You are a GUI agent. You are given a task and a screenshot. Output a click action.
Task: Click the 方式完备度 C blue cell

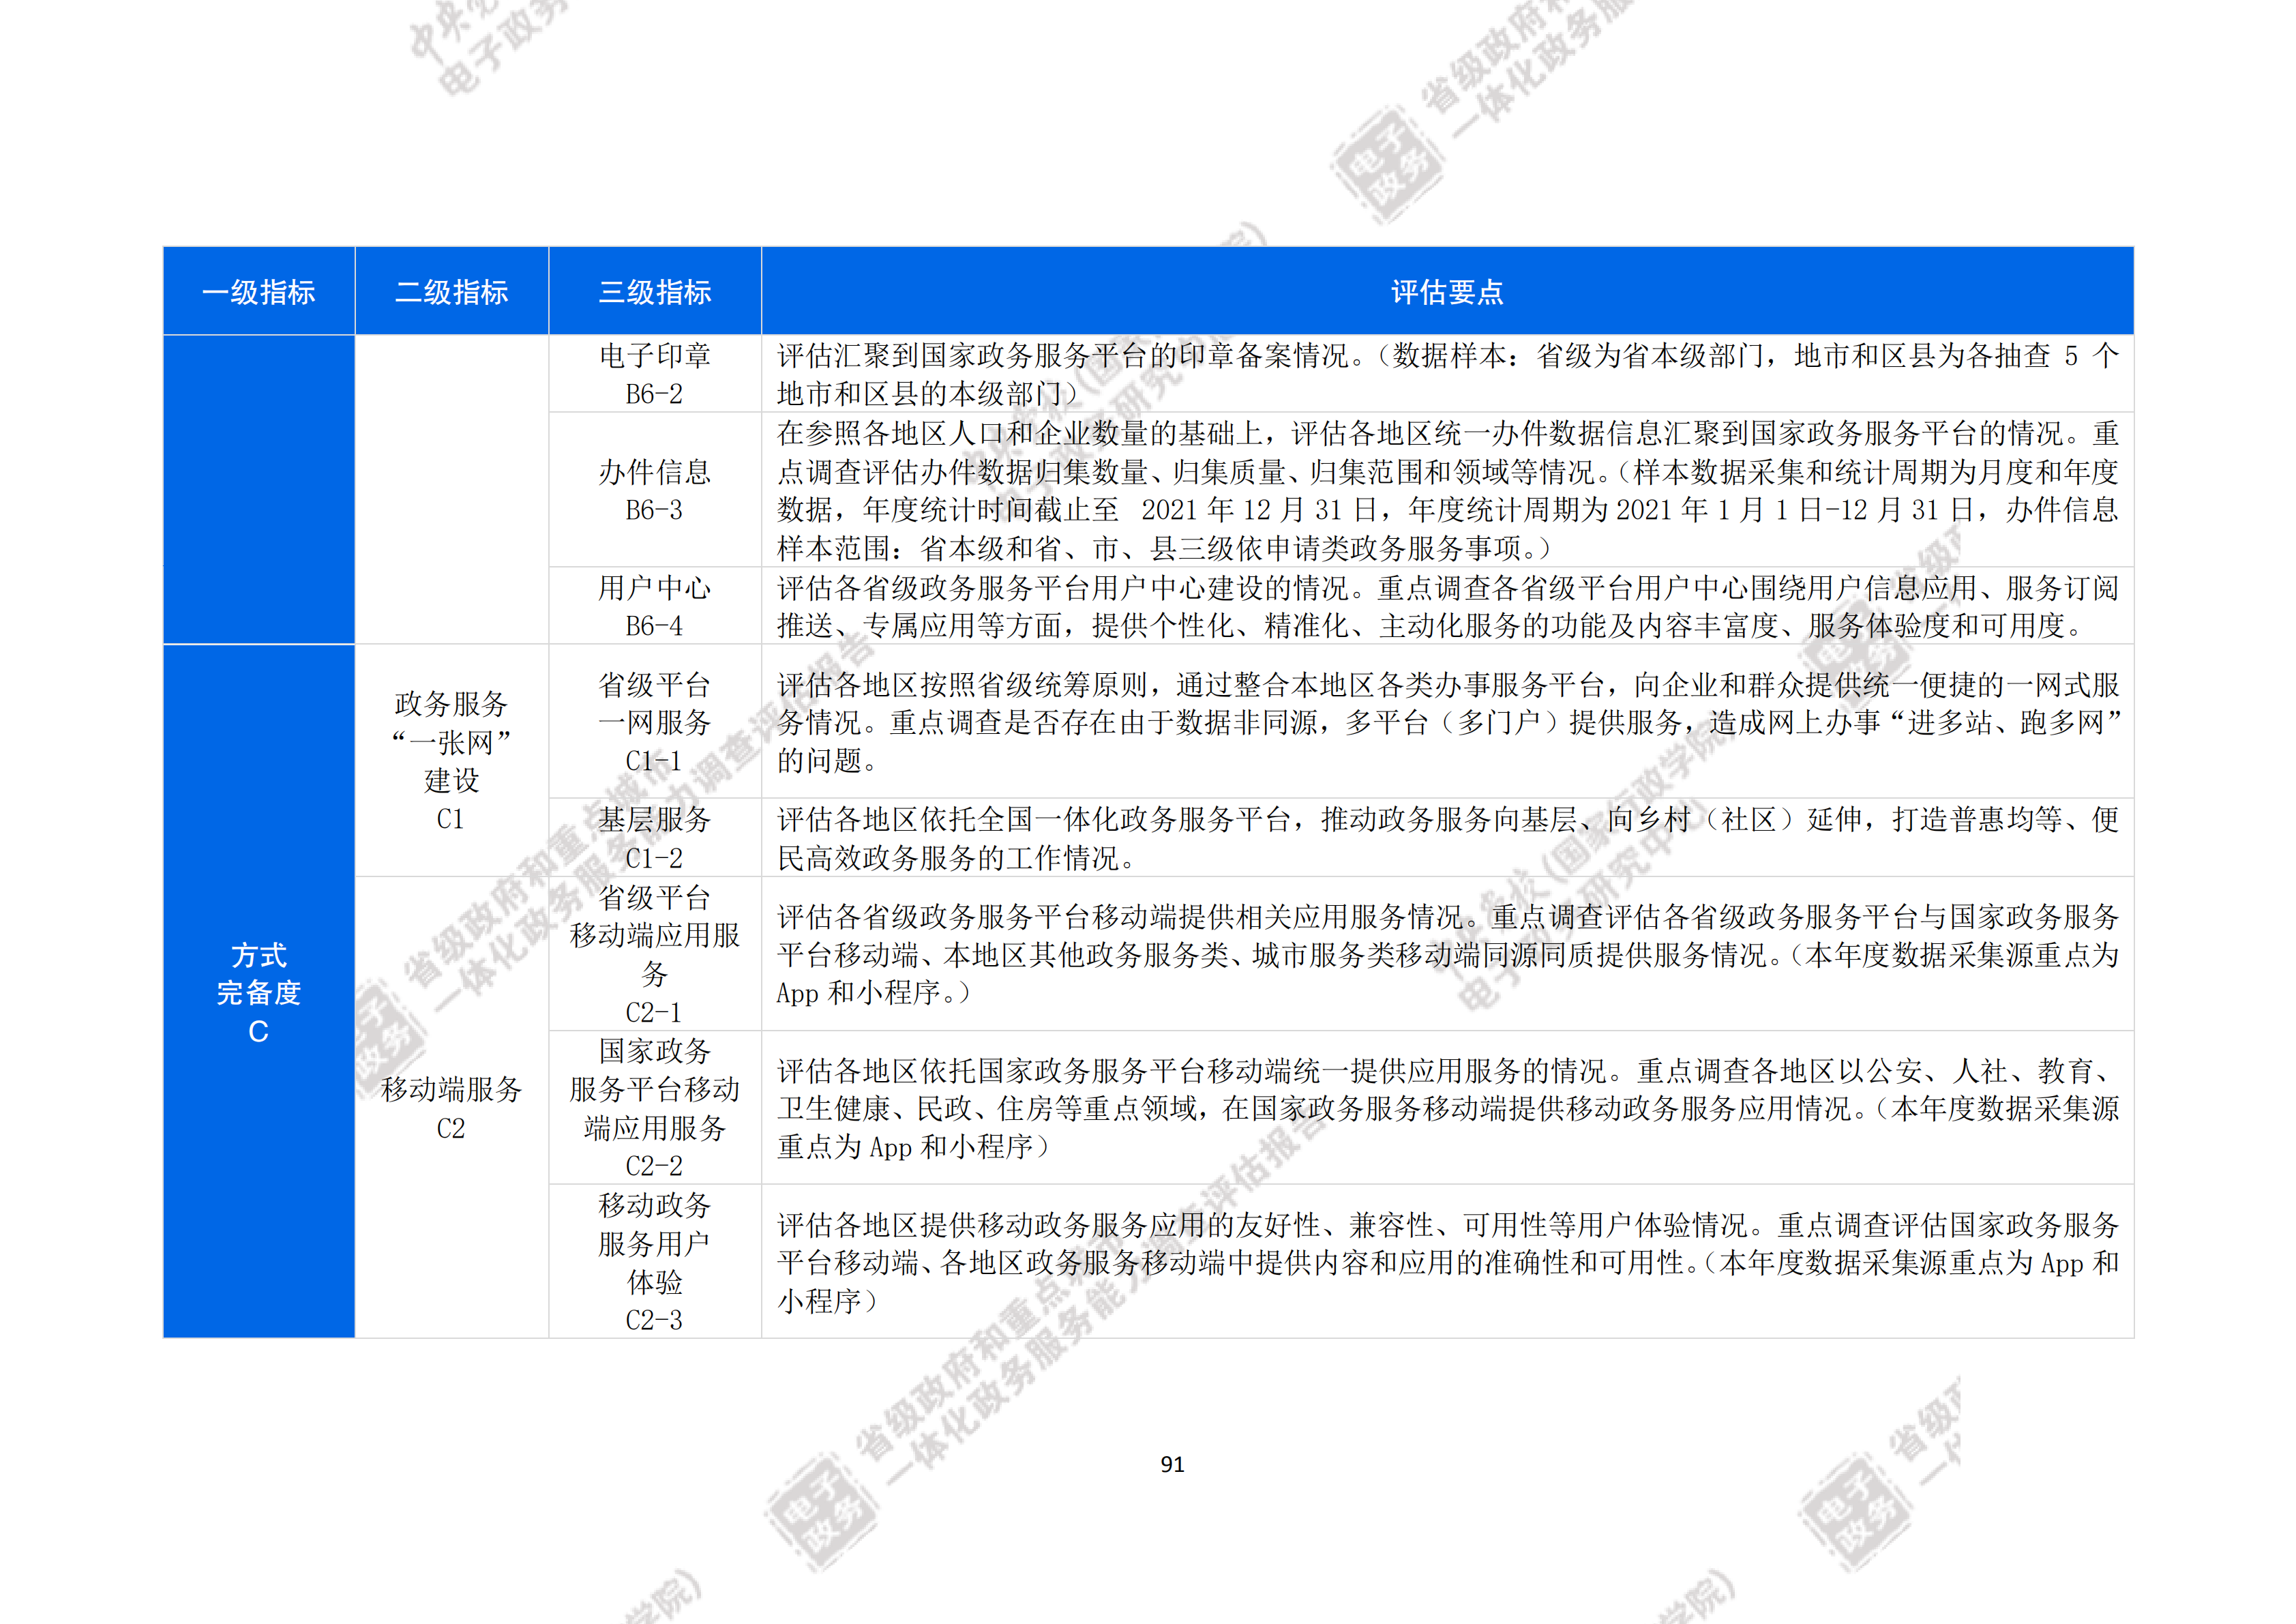click(x=259, y=992)
